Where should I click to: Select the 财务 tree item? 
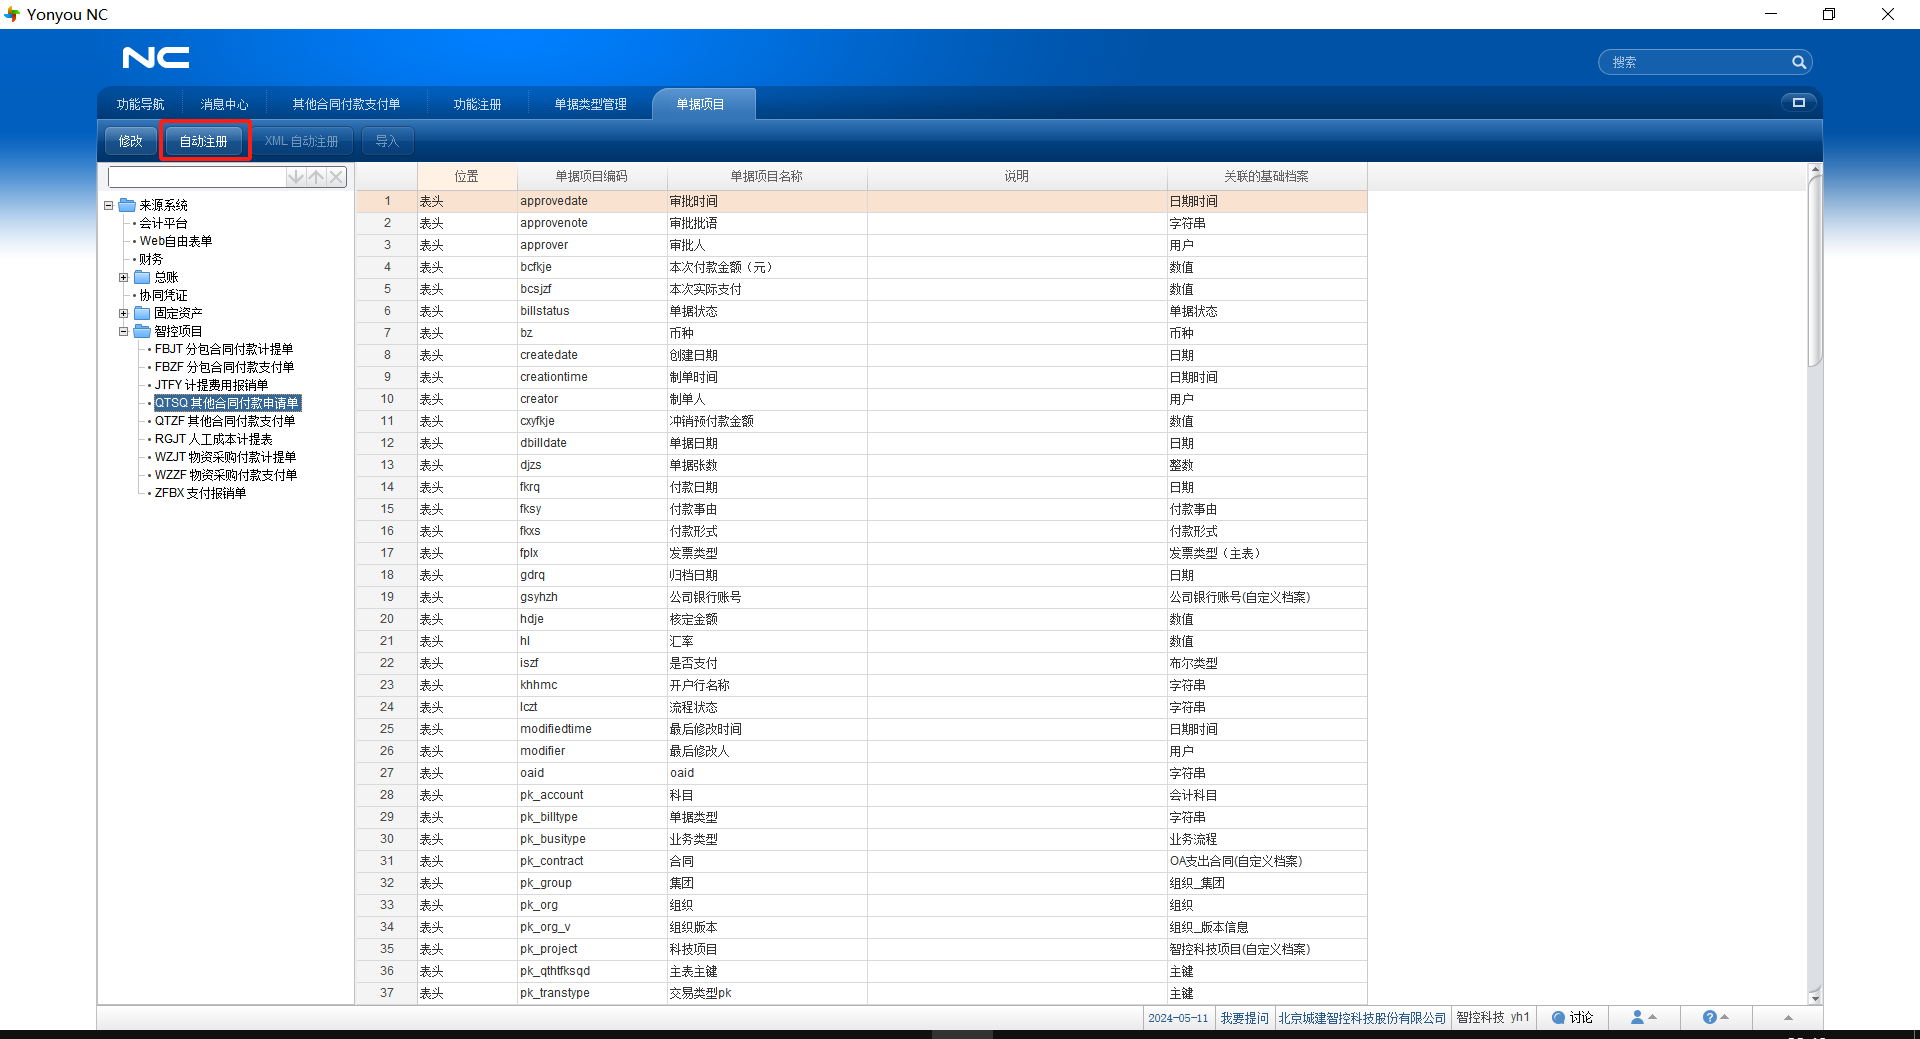(151, 259)
